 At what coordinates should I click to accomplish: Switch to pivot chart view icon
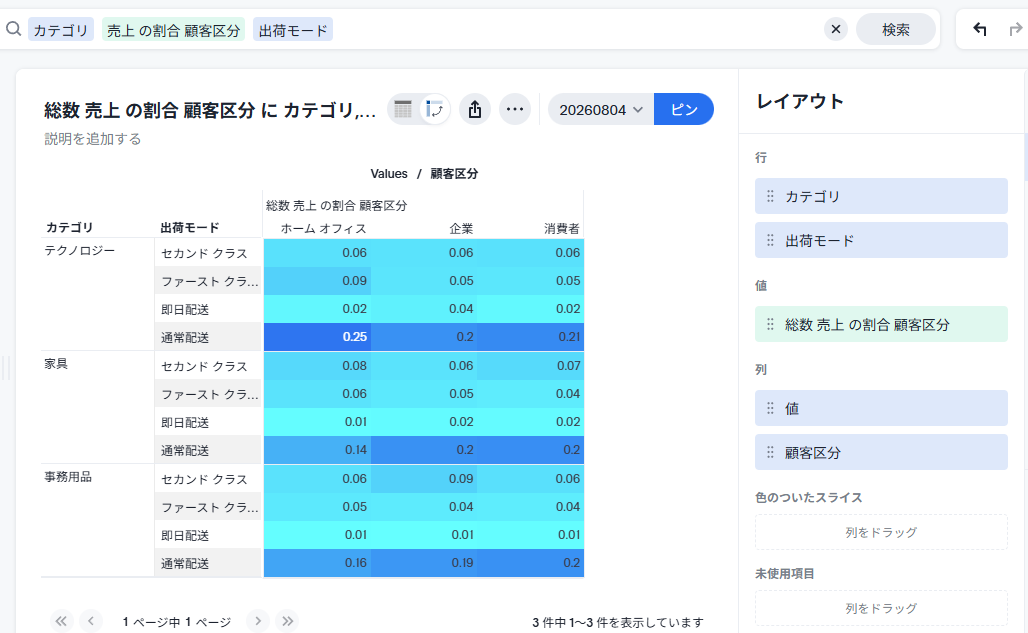(434, 109)
